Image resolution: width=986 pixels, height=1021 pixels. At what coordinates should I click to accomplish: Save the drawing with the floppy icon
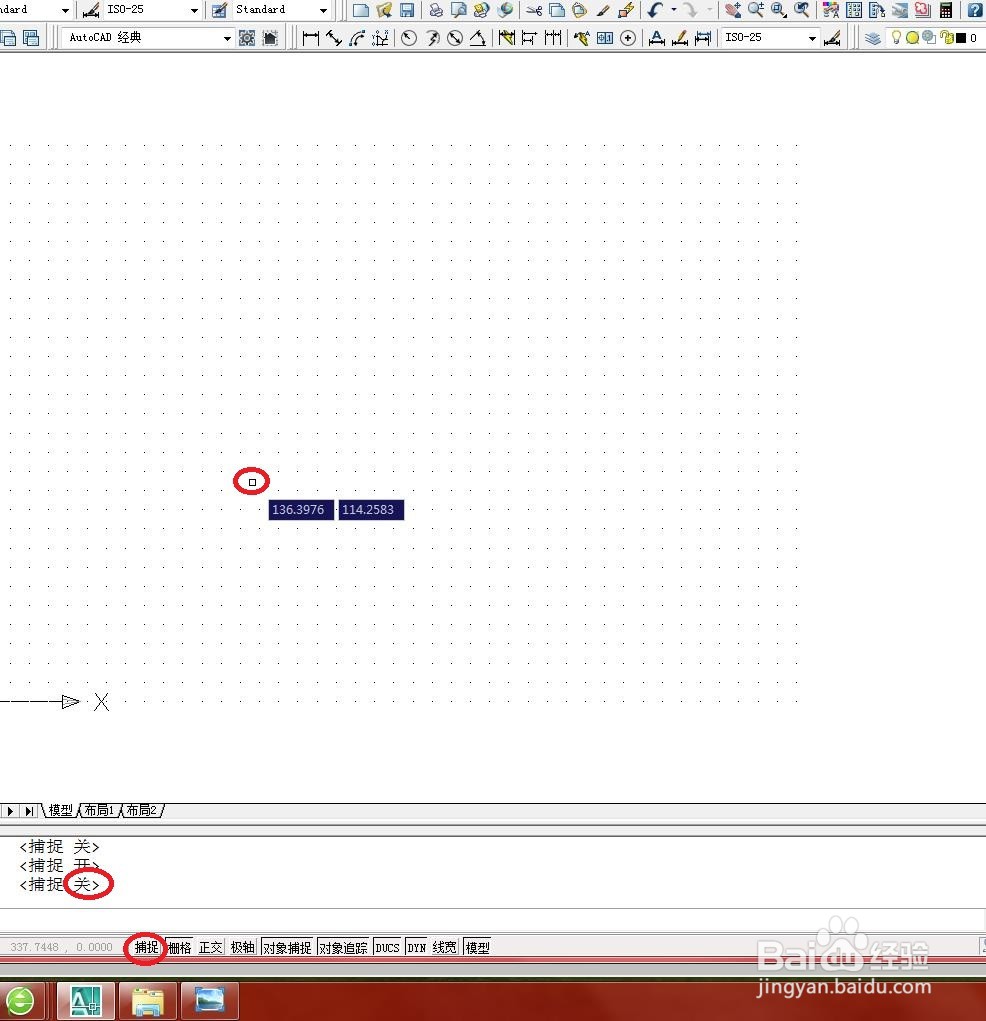(407, 10)
